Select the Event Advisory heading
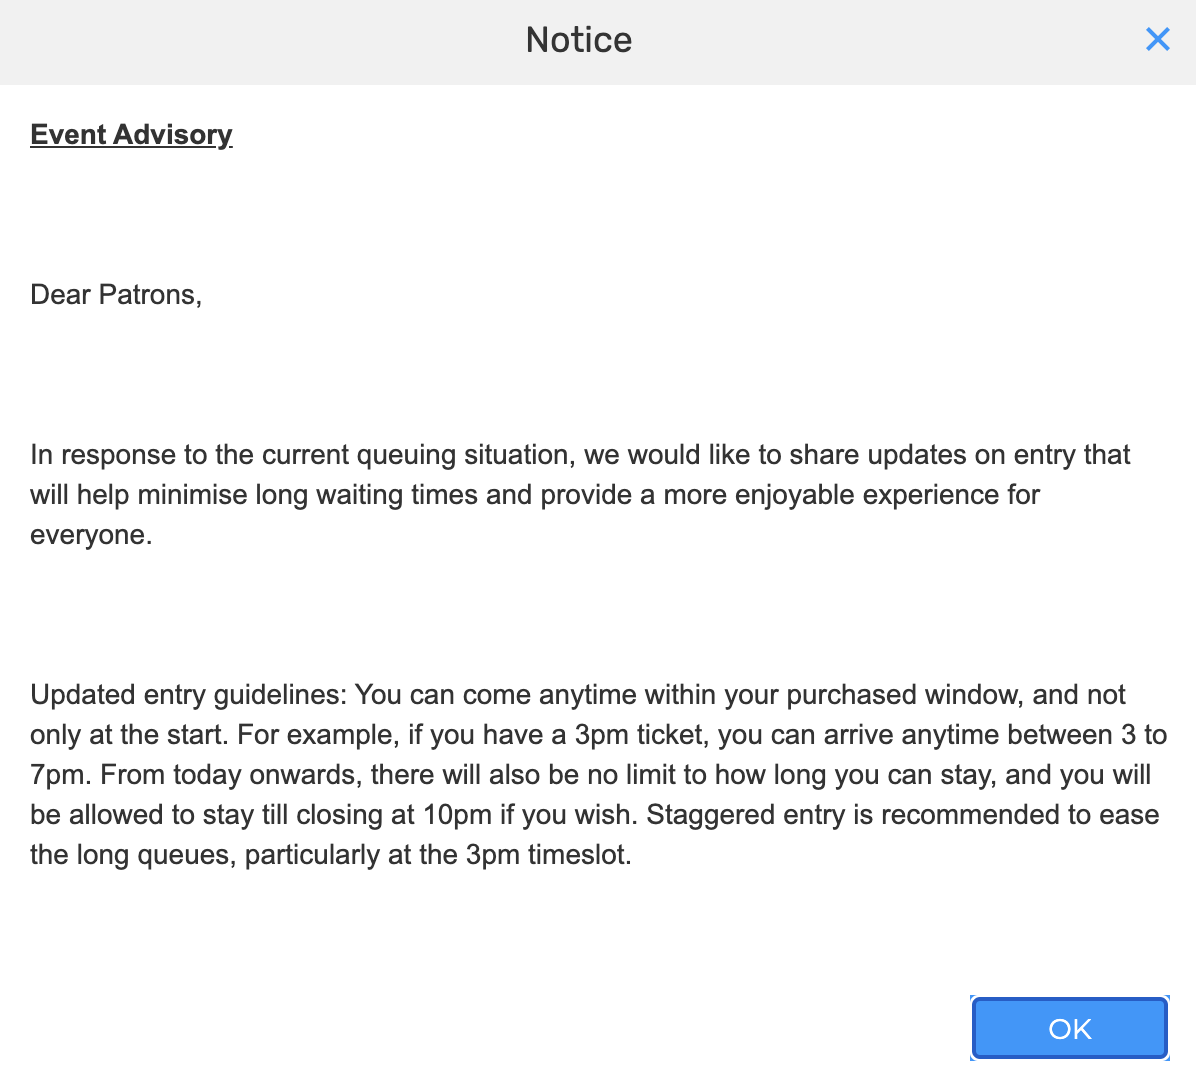The height and width of the screenshot is (1088, 1196). coord(131,135)
